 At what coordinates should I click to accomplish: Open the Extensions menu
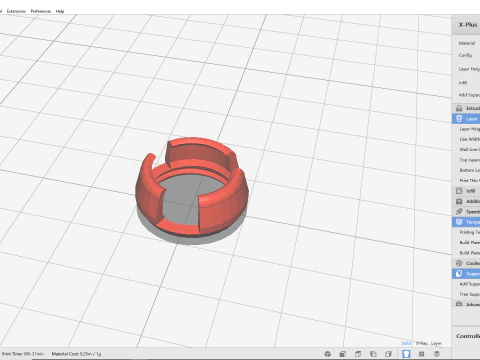(x=16, y=11)
